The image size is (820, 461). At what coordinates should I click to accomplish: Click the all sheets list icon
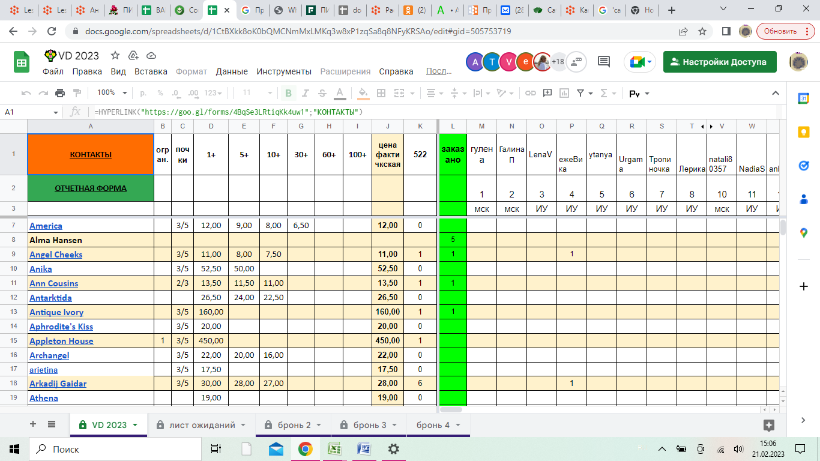52,424
